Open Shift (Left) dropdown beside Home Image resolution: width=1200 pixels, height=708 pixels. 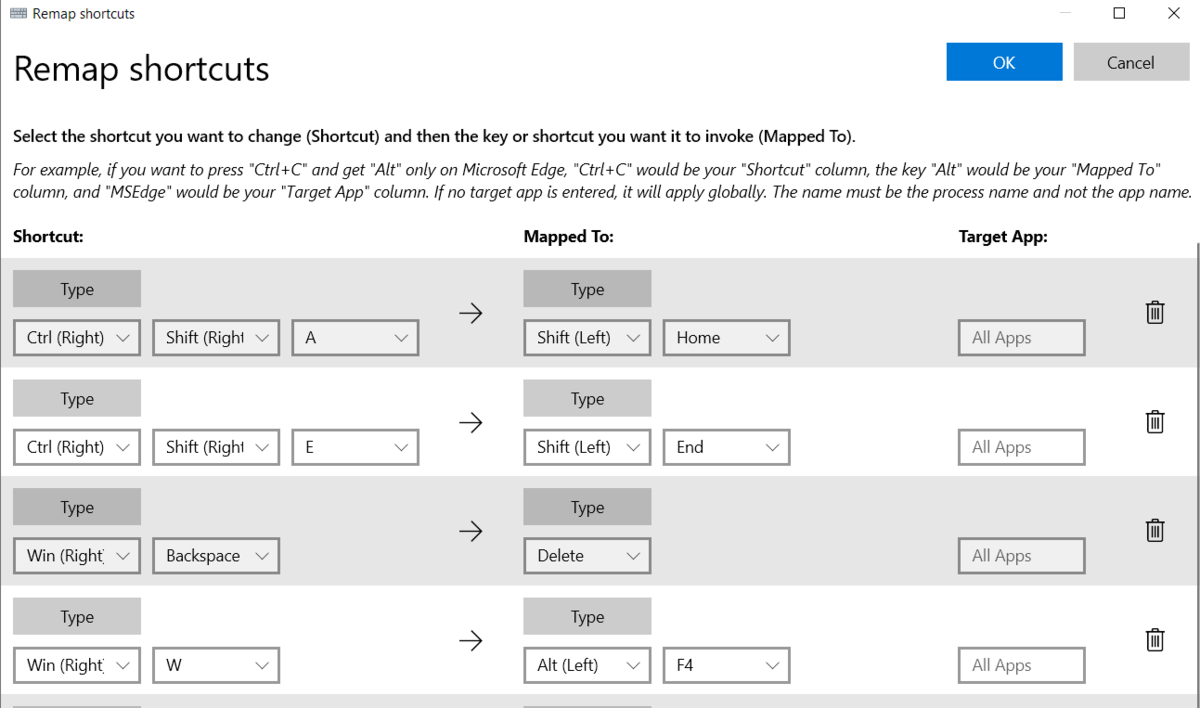pyautogui.click(x=587, y=338)
